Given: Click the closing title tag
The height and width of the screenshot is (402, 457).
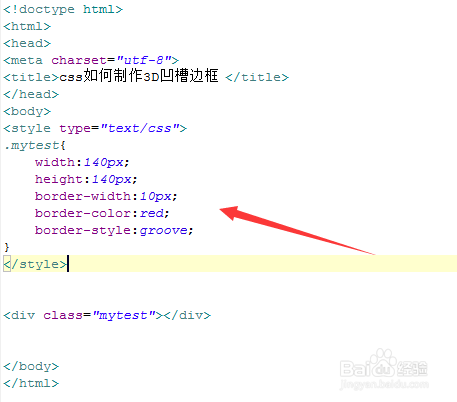Looking at the screenshot, I should tap(257, 77).
